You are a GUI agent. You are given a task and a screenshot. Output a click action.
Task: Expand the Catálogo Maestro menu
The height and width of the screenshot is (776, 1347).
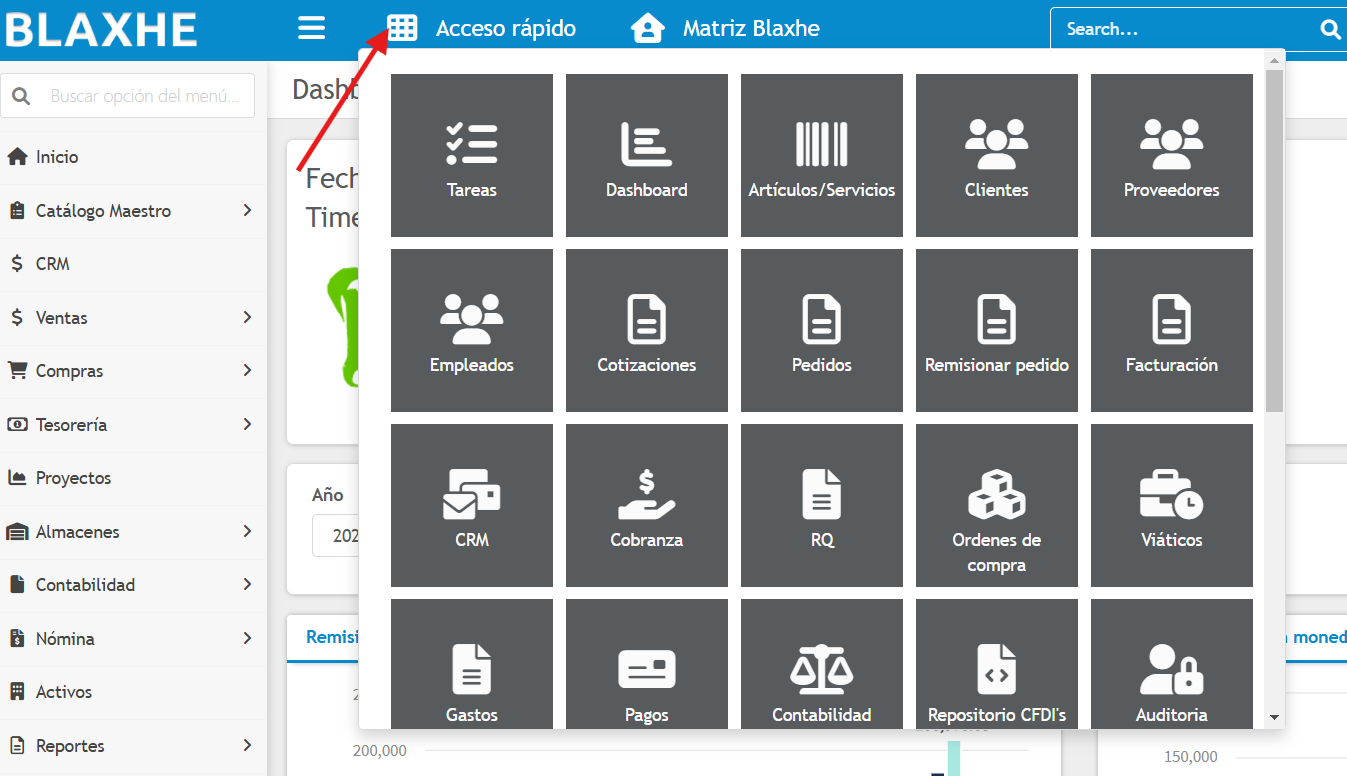pos(133,211)
